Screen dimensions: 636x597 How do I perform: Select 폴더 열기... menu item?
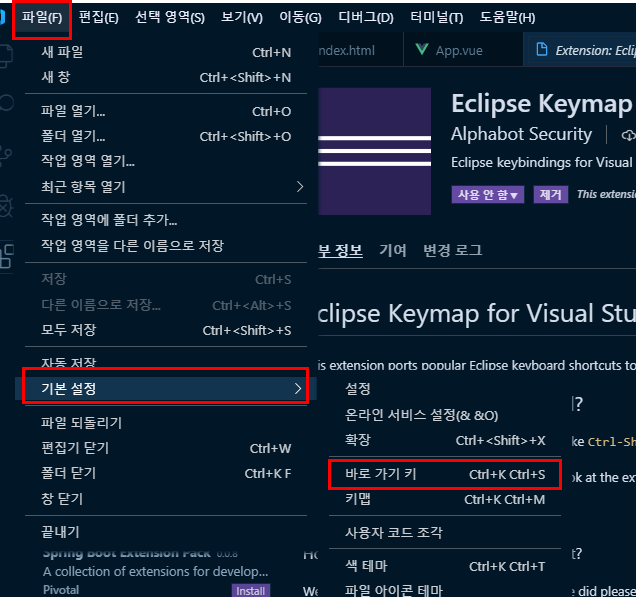coord(166,136)
